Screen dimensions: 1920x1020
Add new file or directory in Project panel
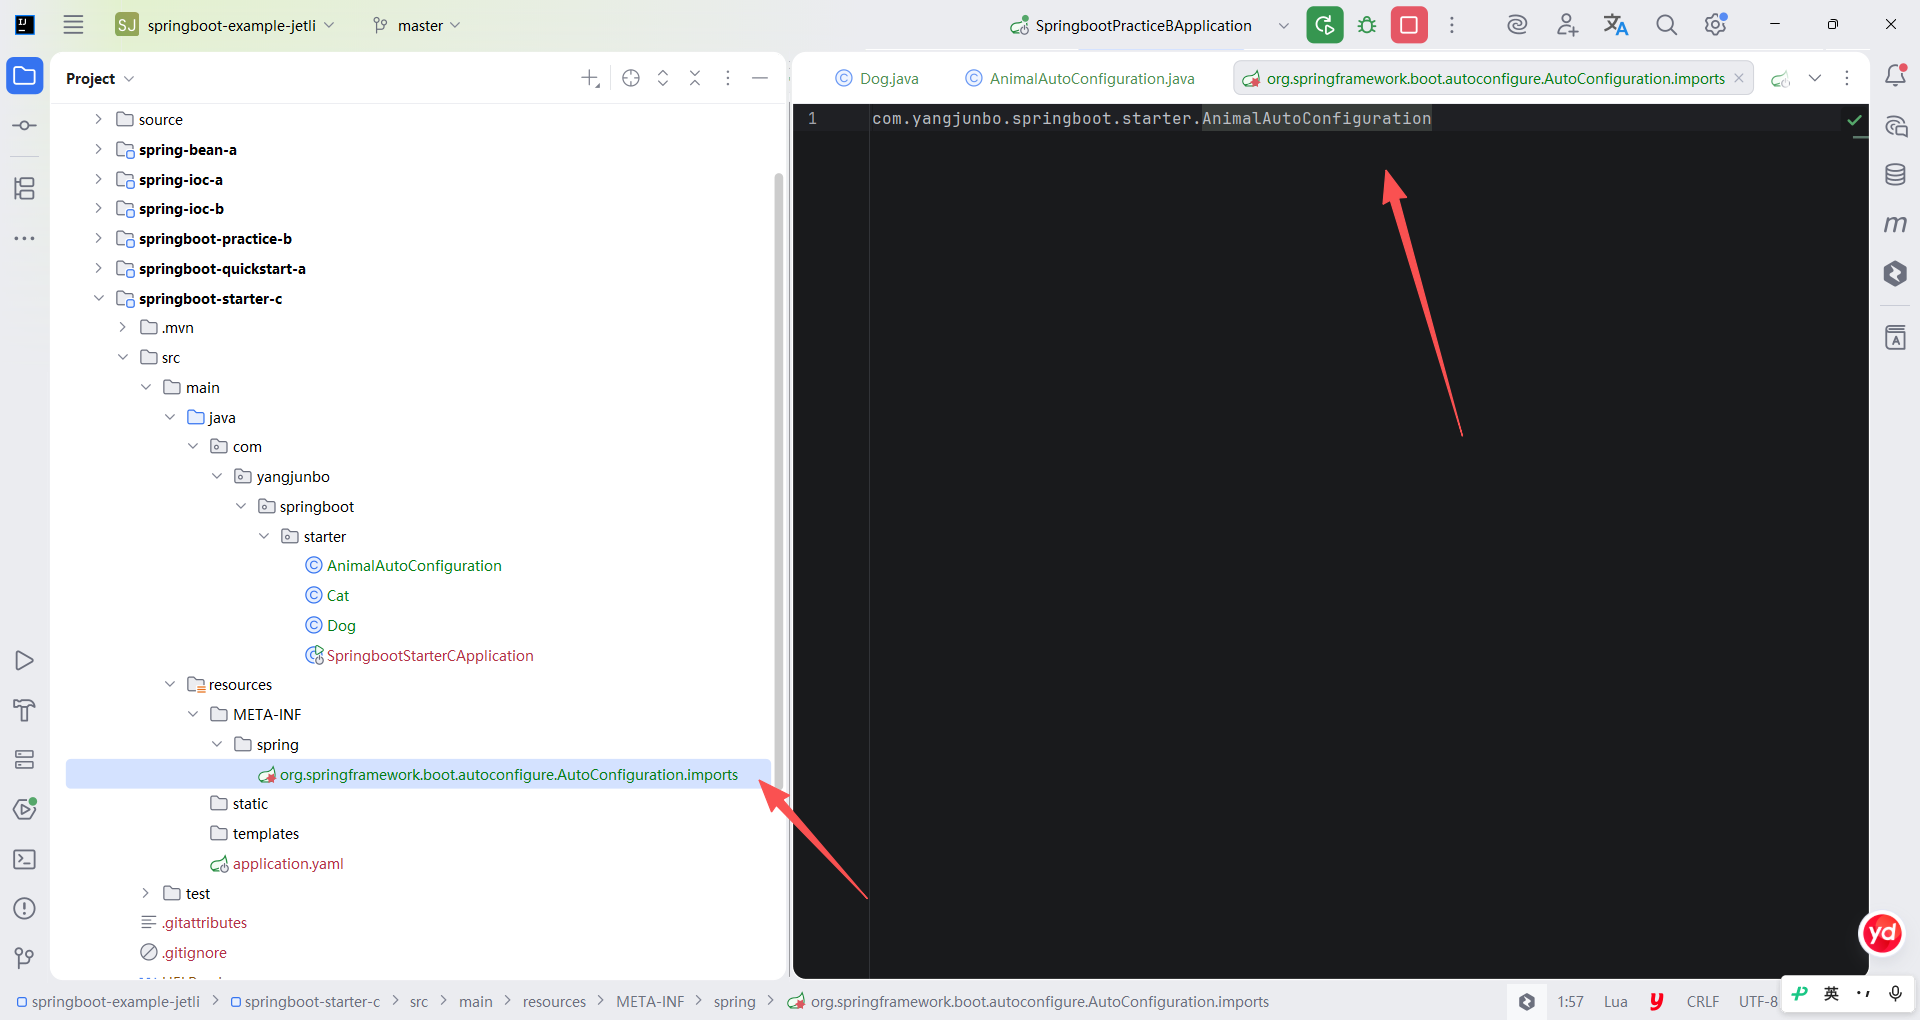(590, 78)
